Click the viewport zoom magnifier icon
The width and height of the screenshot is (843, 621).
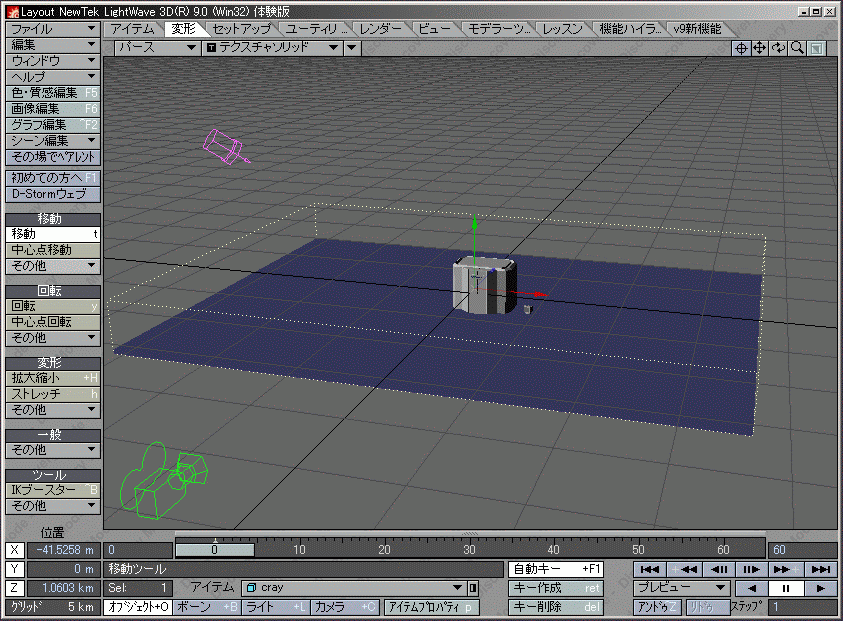coord(798,48)
